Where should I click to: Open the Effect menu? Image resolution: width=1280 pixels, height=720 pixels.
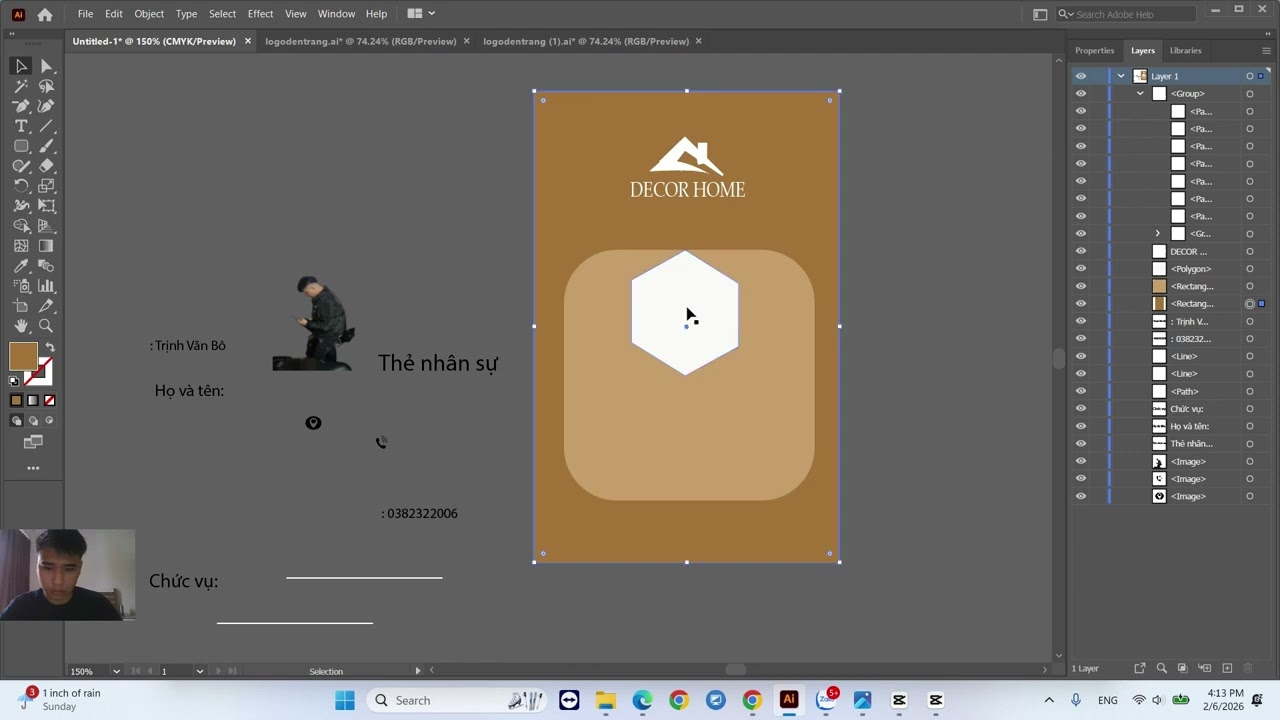[260, 14]
